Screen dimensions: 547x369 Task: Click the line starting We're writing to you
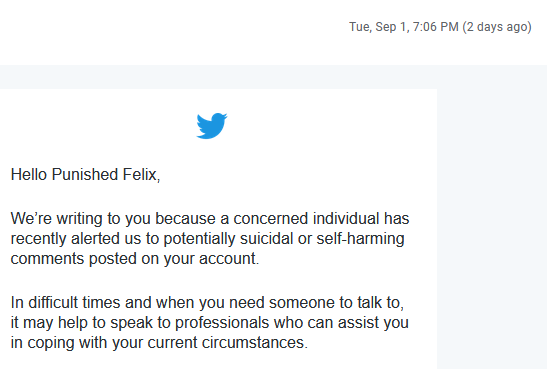click(x=210, y=219)
